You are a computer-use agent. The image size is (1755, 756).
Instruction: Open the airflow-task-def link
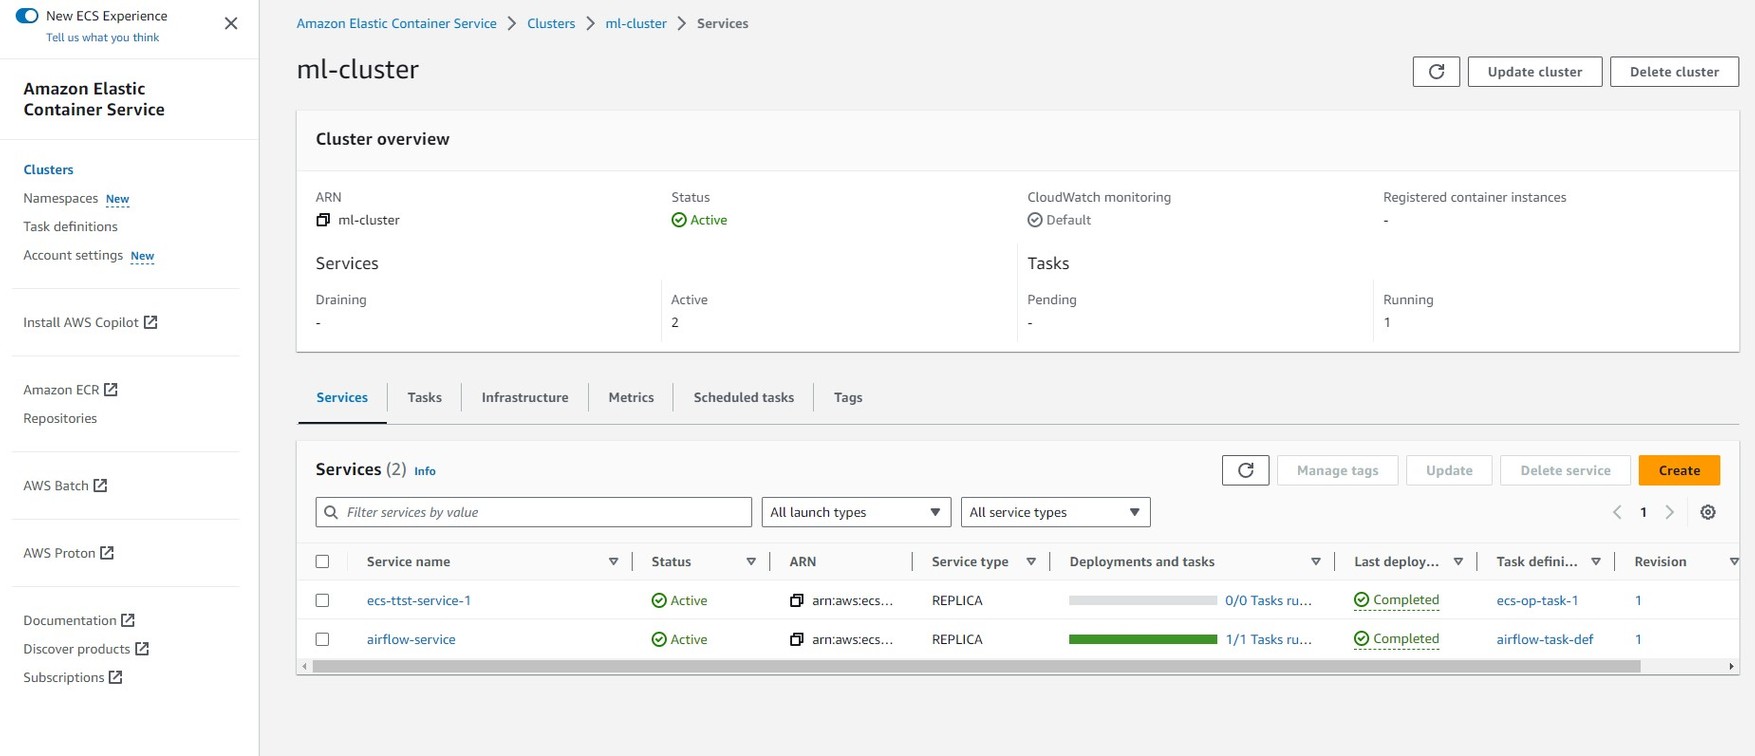coord(1544,639)
